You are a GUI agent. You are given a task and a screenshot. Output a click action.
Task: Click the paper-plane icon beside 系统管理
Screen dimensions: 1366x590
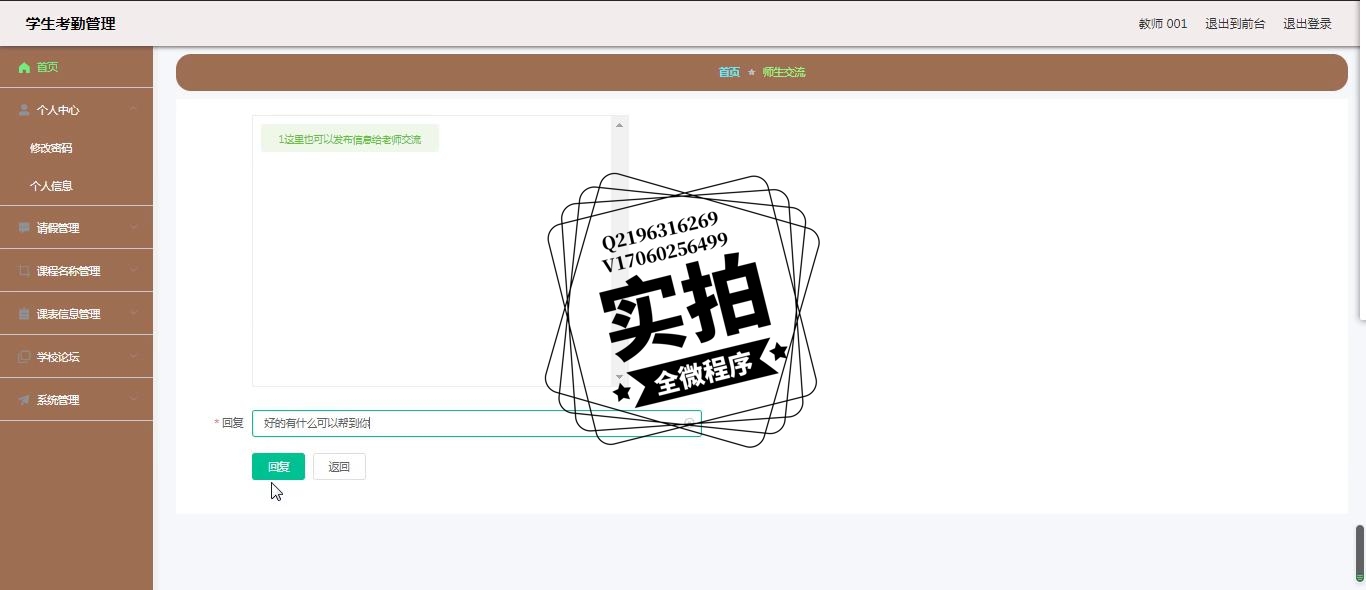click(24, 400)
